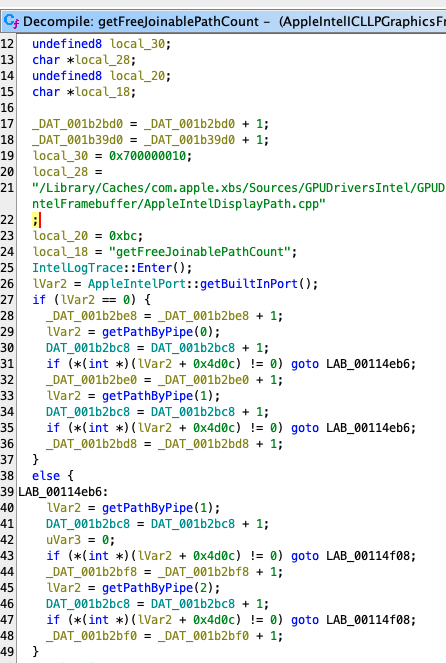Image resolution: width=446 pixels, height=663 pixels.
Task: Click variable local_30 declaration on line 12
Action: pyautogui.click(x=137, y=44)
